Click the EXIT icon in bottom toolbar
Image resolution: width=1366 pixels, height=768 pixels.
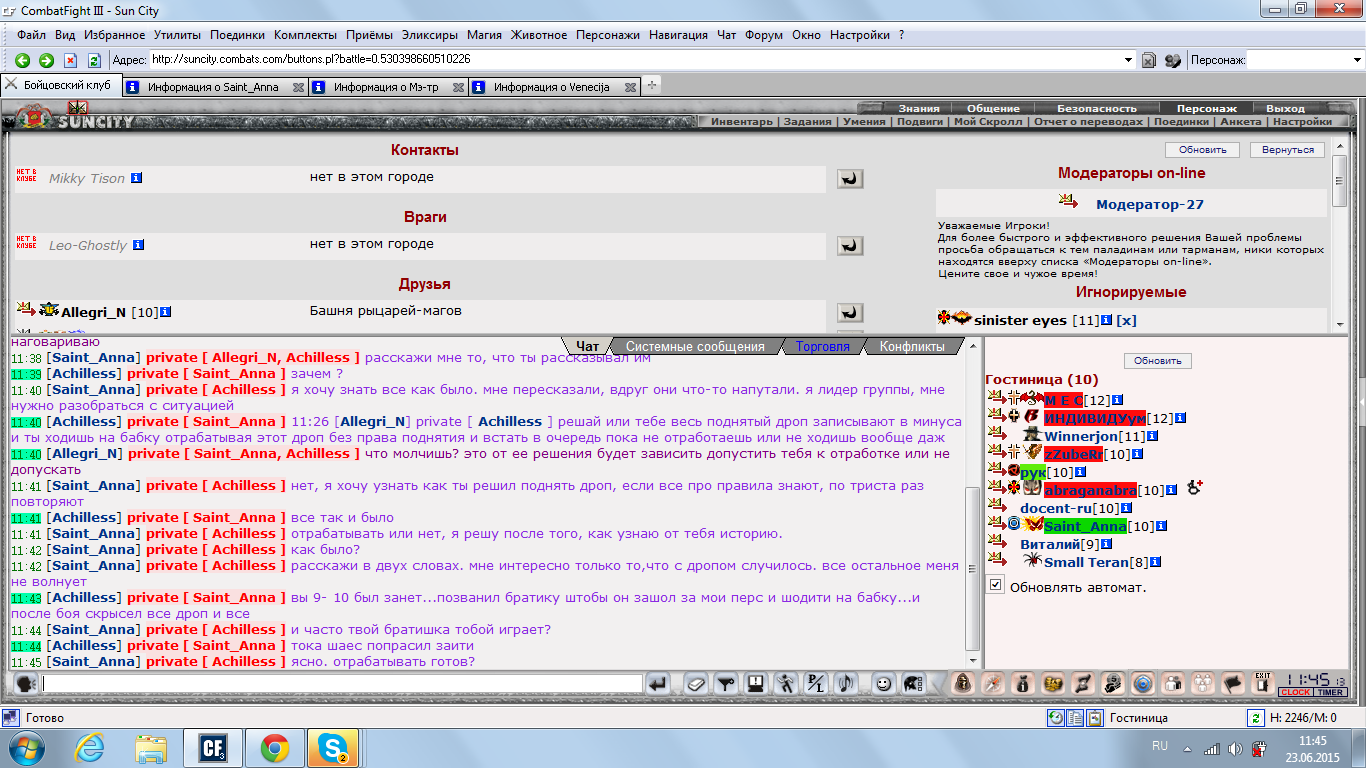click(x=1263, y=683)
